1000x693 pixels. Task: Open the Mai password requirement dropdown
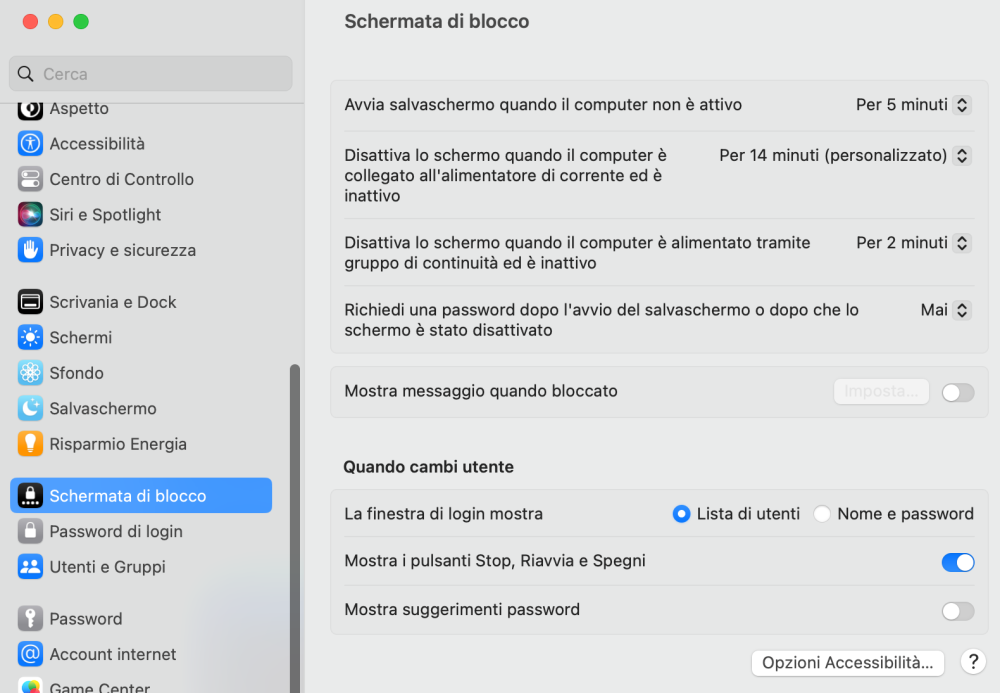pos(946,310)
